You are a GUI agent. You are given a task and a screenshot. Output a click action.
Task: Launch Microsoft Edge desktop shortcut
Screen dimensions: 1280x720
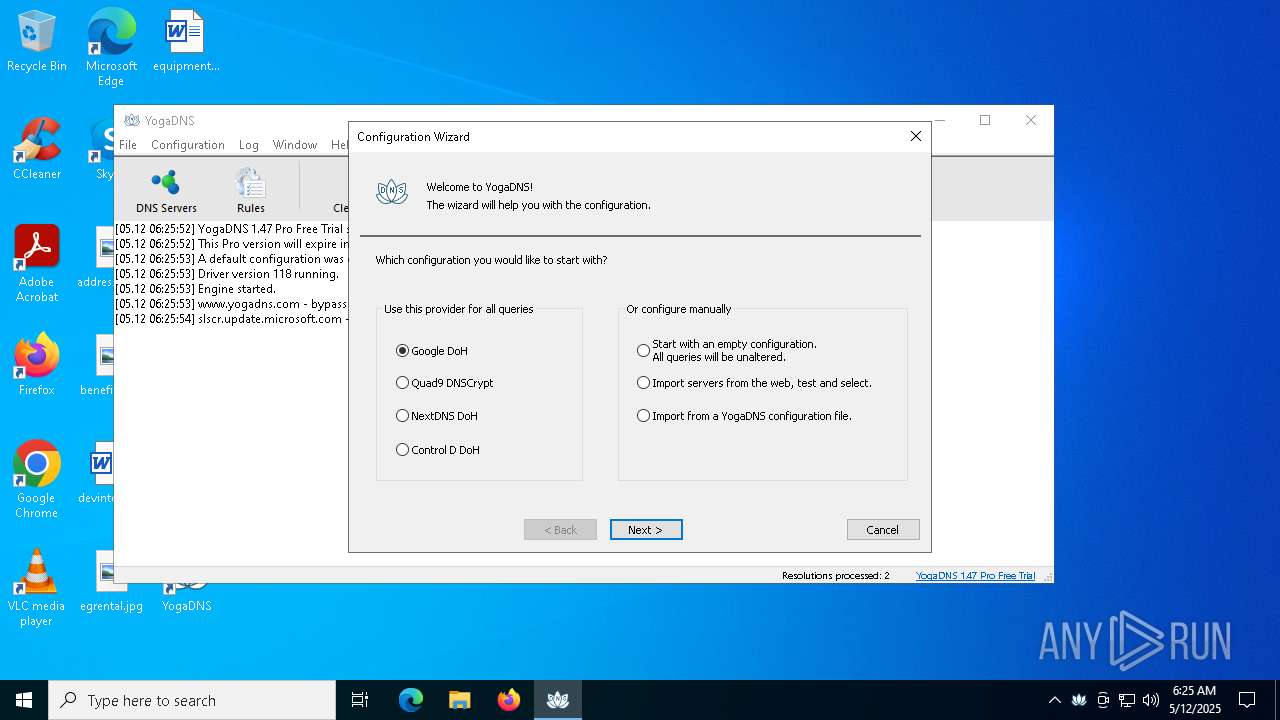click(x=111, y=47)
